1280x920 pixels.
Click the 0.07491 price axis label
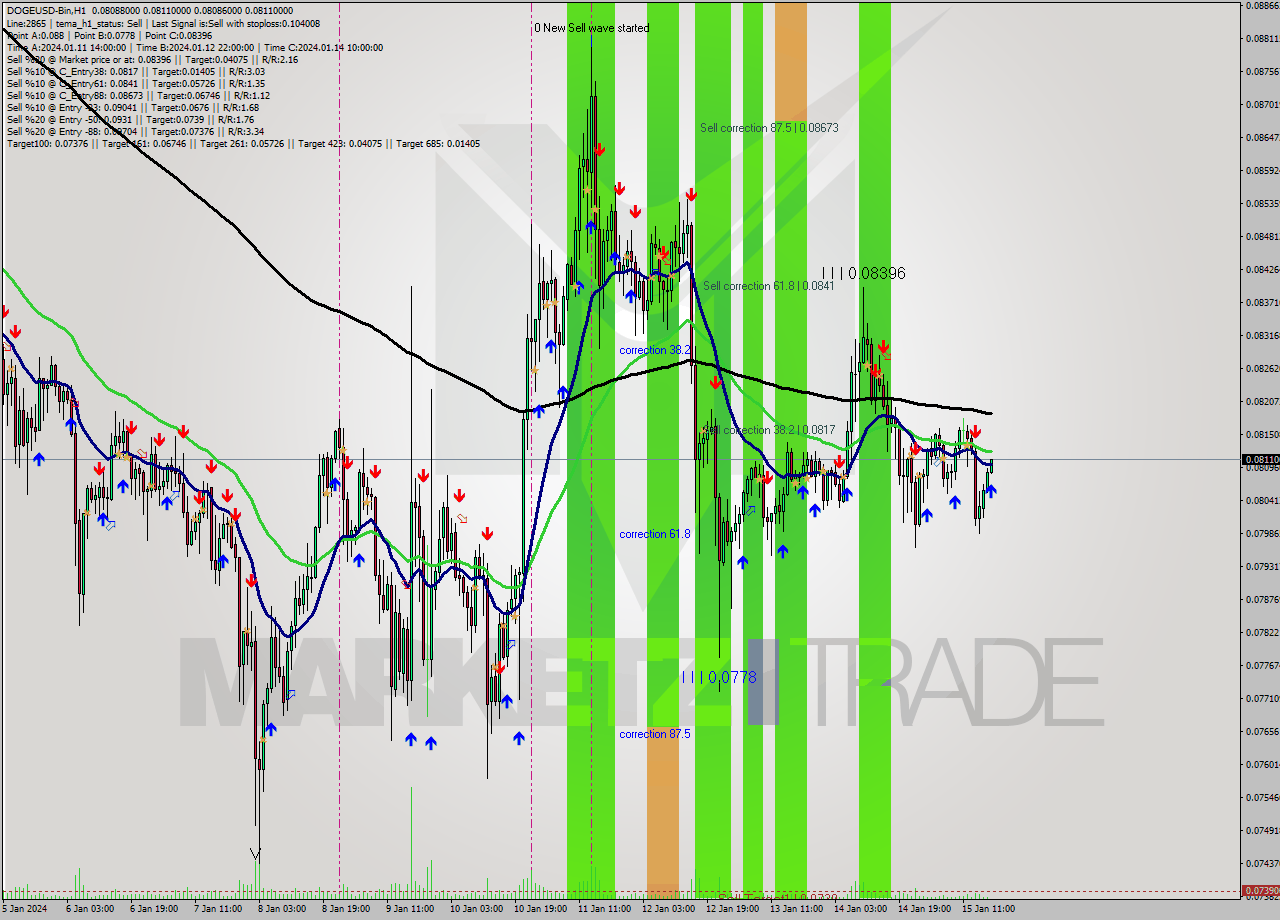[1263, 830]
